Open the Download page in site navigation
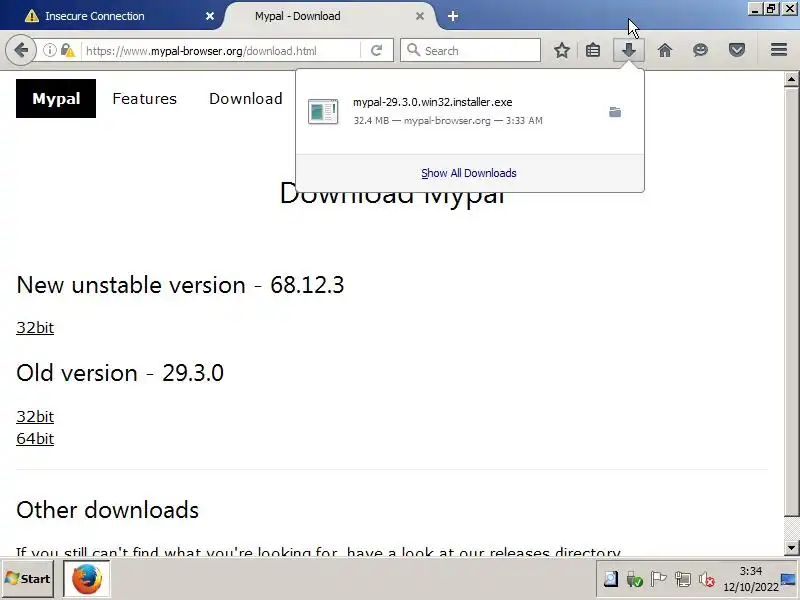Image resolution: width=800 pixels, height=600 pixels. 246,98
